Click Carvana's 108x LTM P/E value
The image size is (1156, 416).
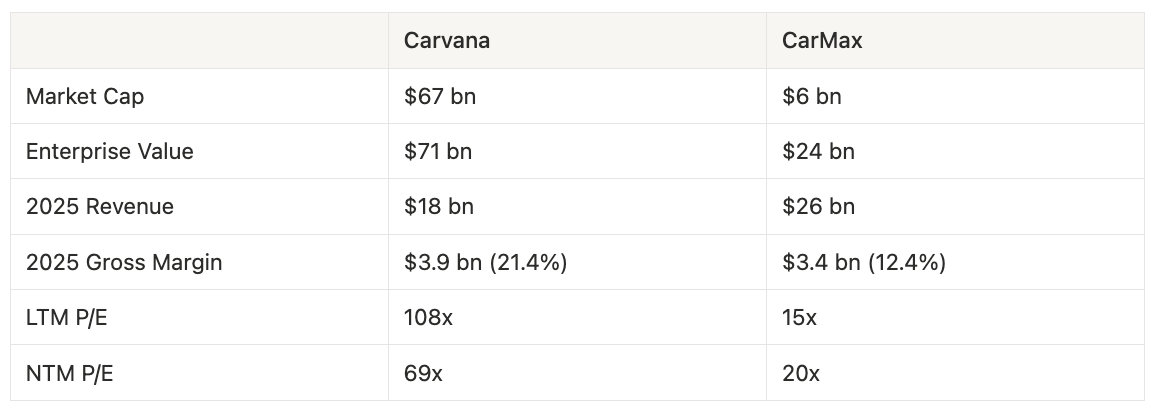tap(428, 318)
